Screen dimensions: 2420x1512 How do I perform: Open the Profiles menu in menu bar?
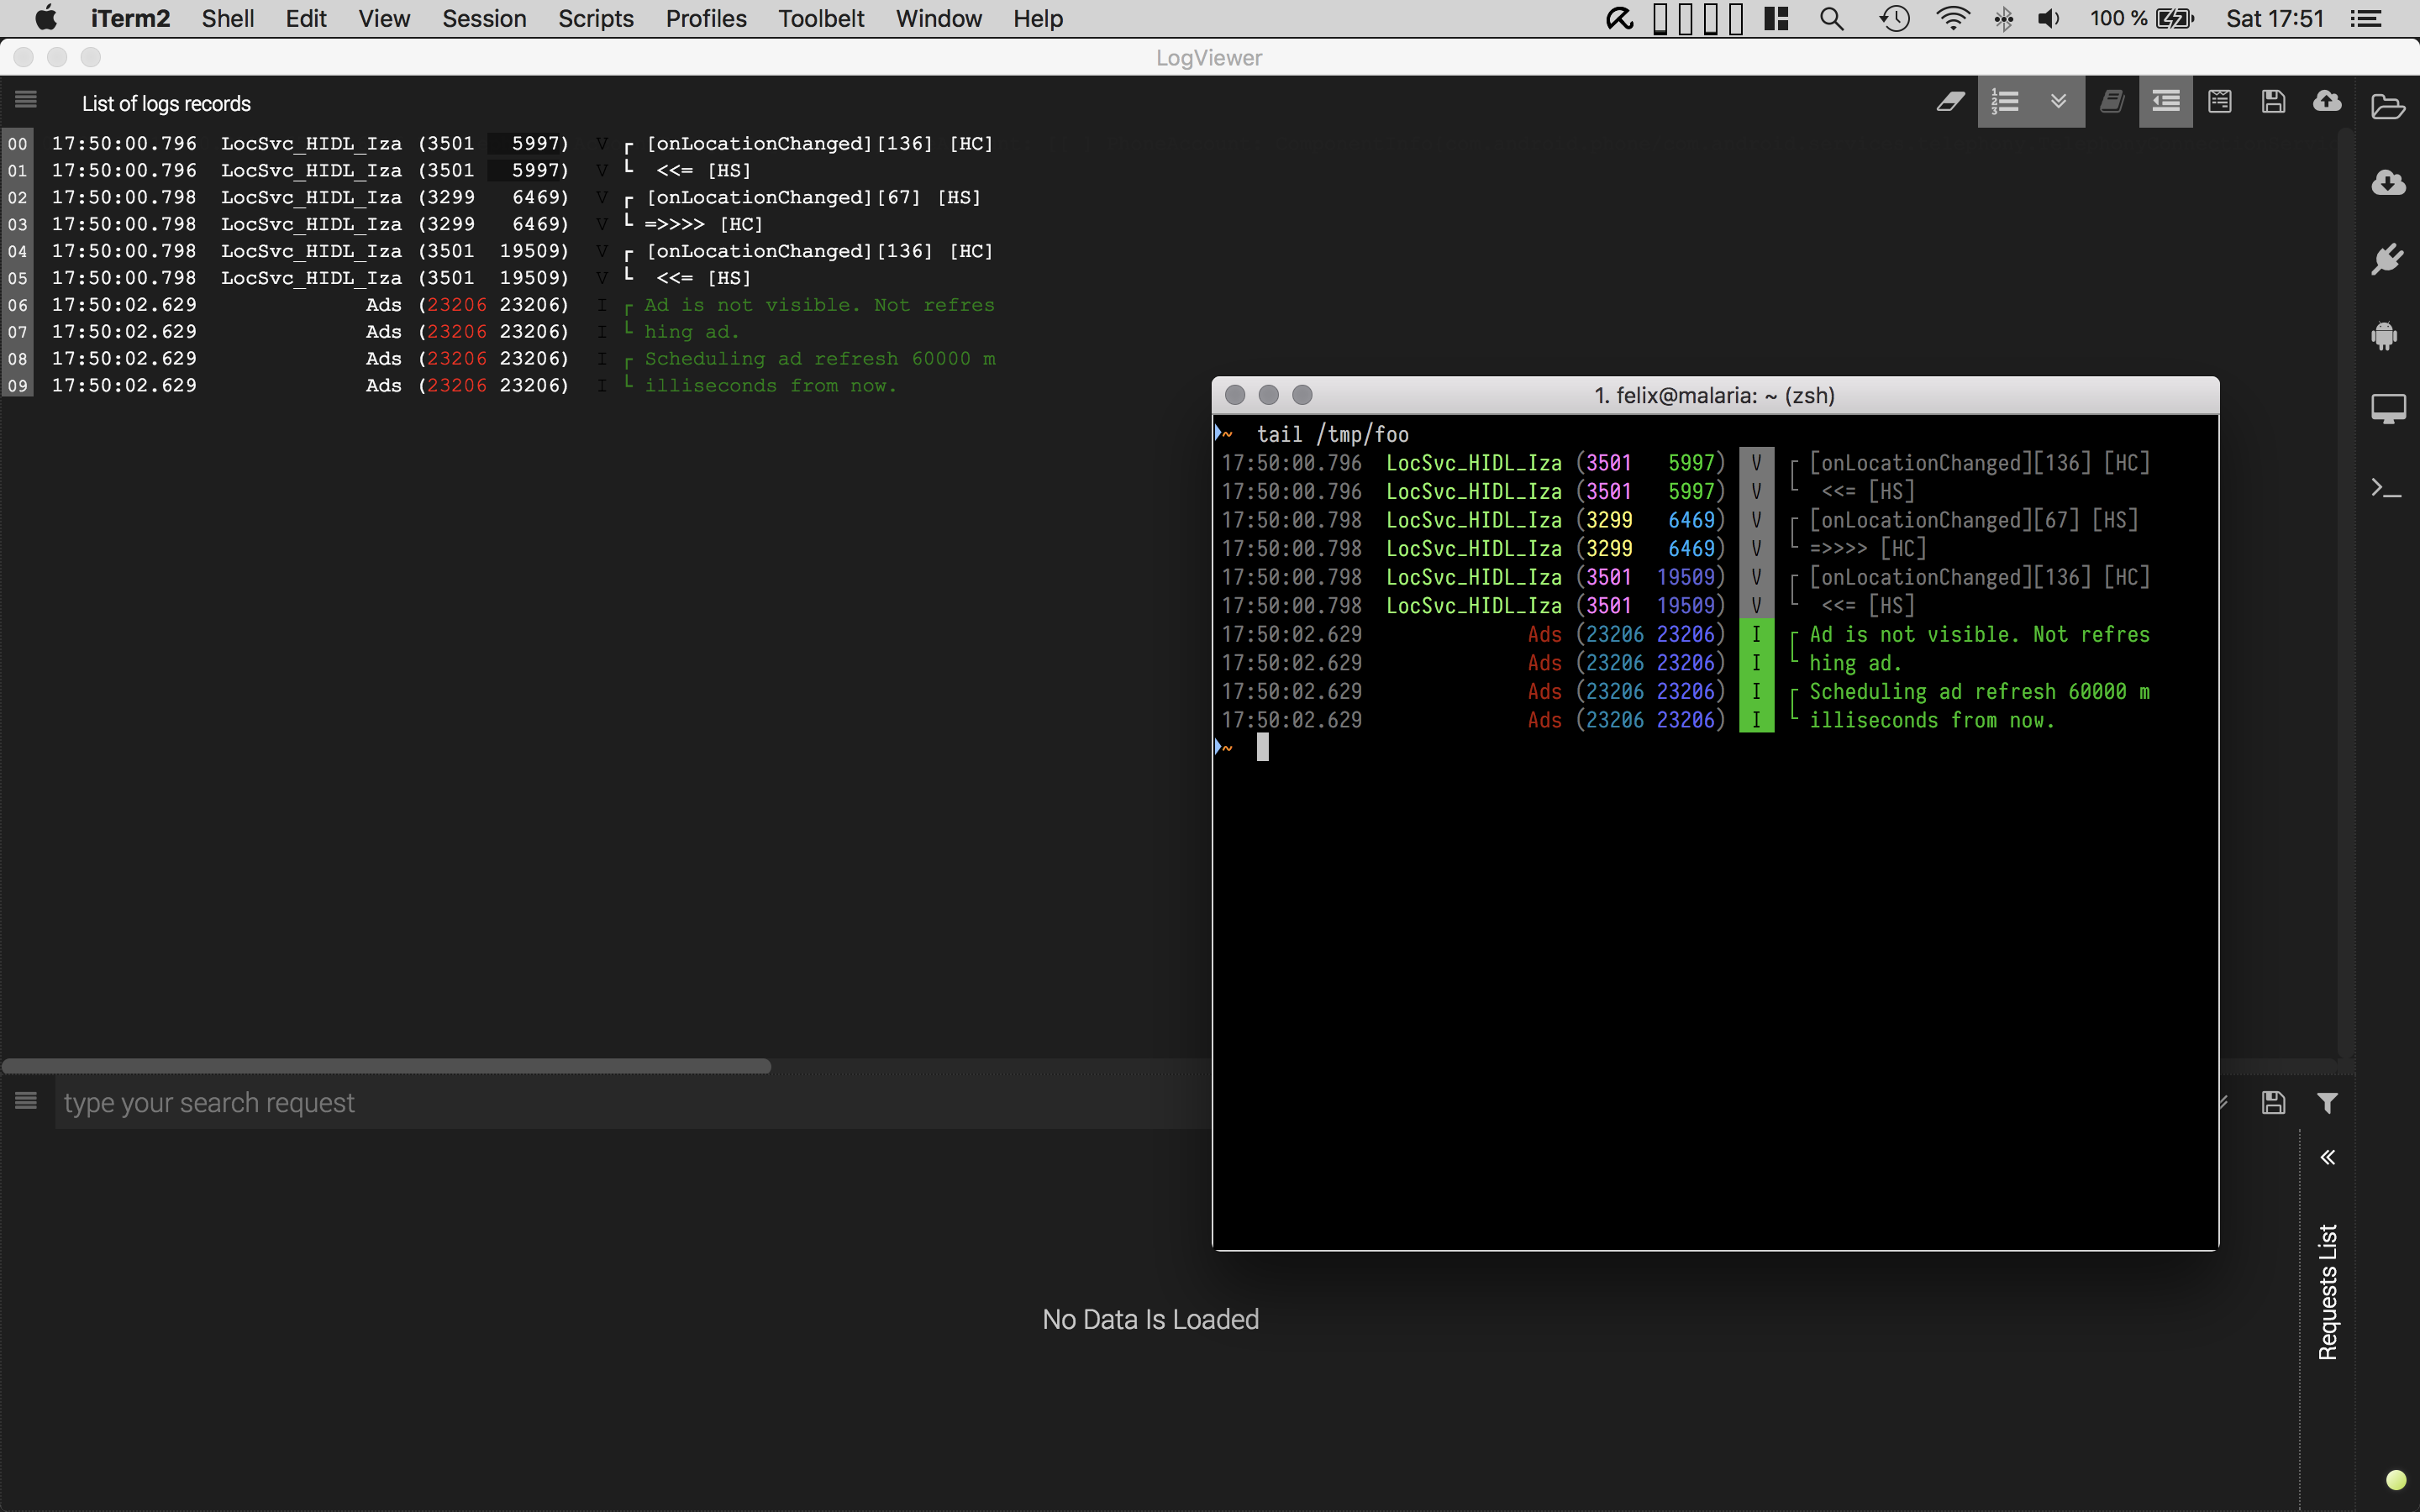(705, 19)
